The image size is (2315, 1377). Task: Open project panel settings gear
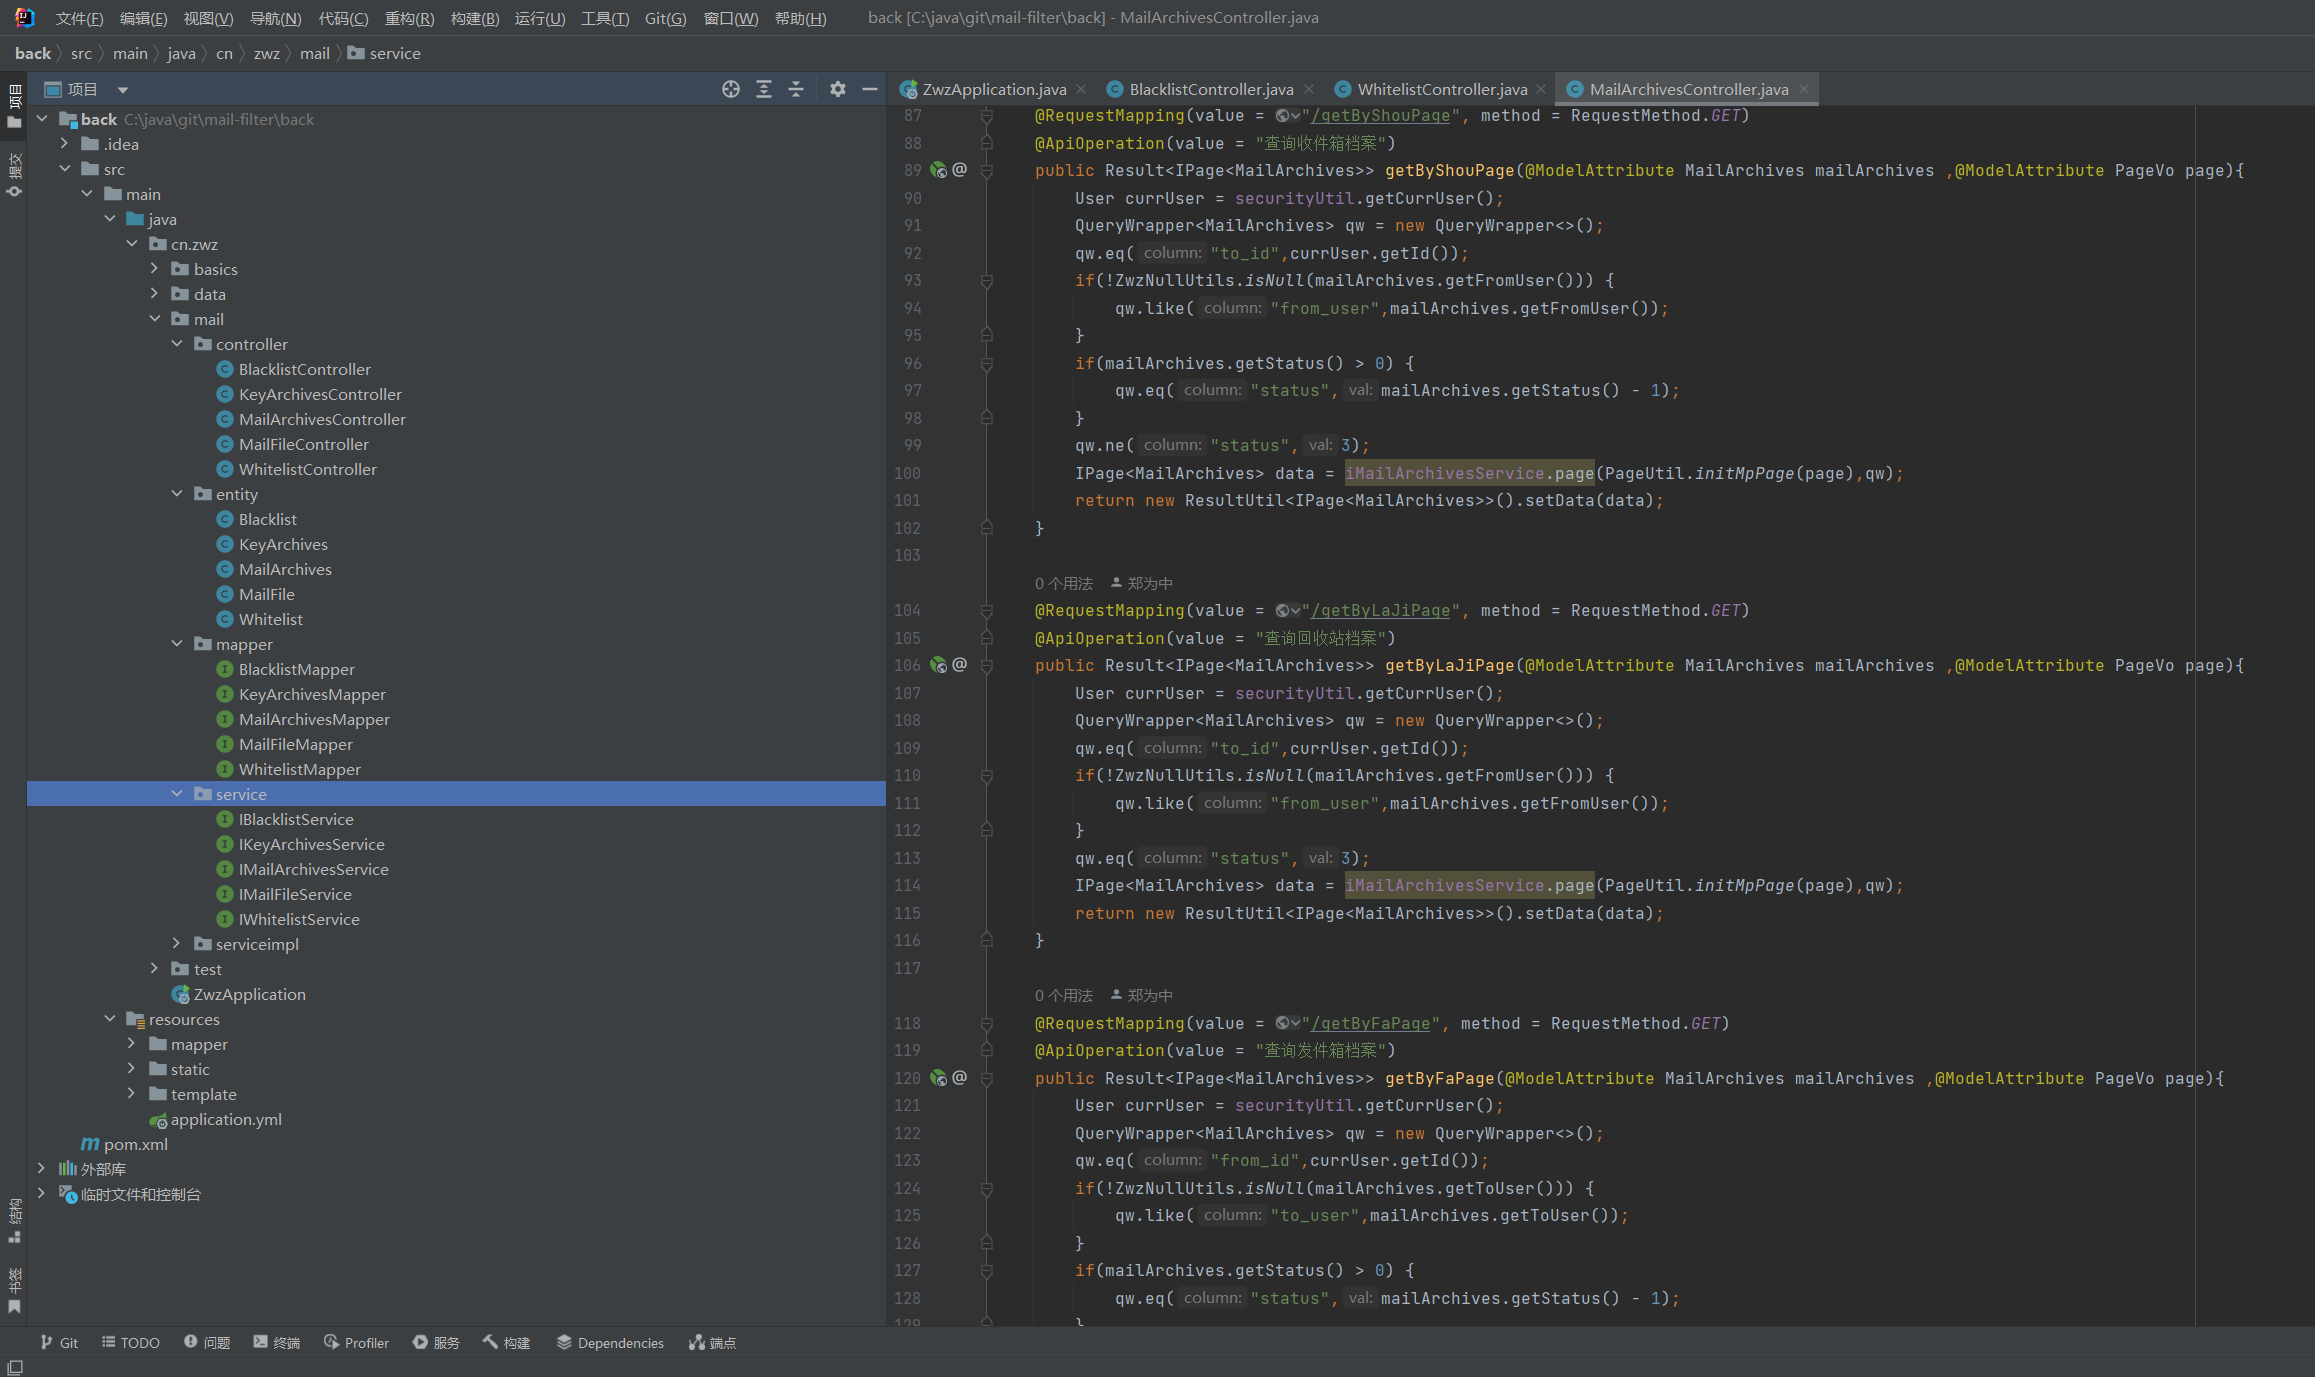point(838,89)
